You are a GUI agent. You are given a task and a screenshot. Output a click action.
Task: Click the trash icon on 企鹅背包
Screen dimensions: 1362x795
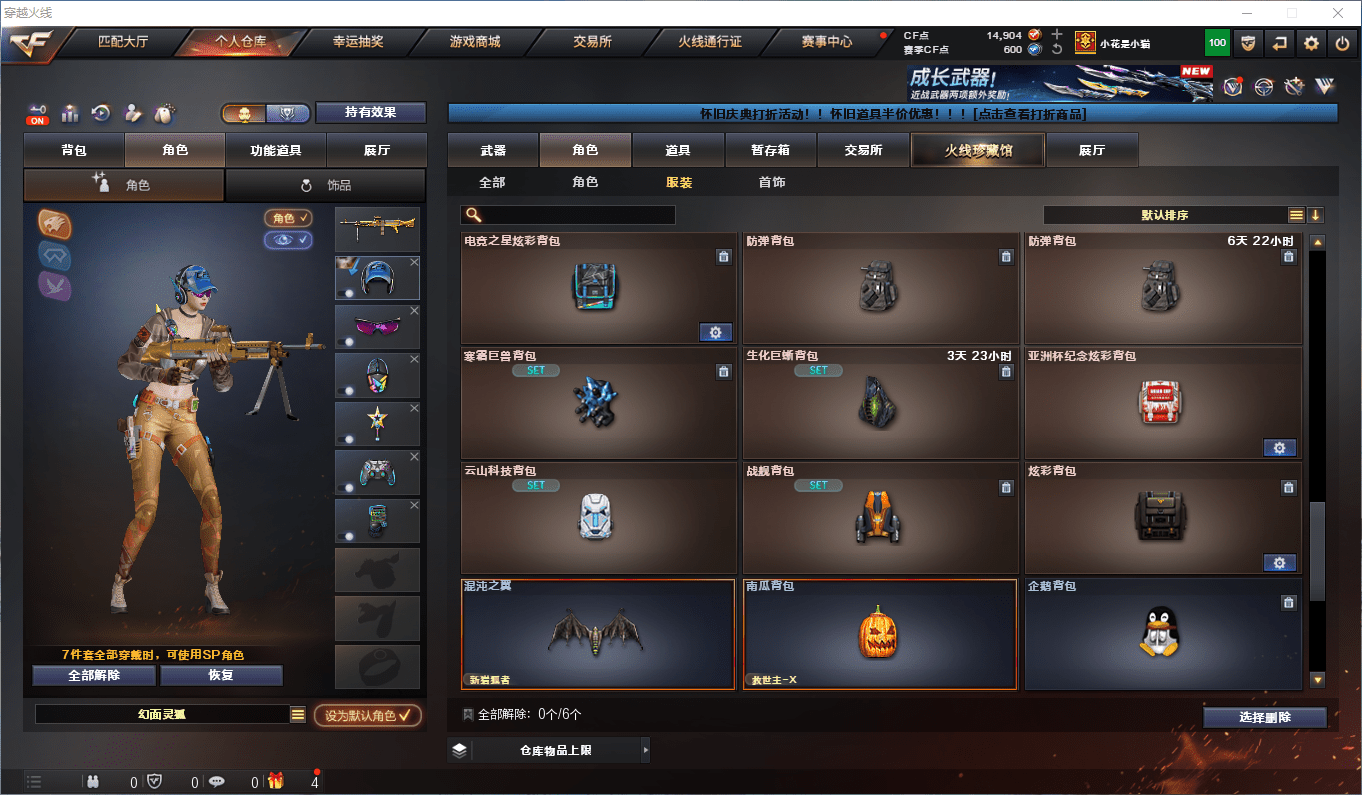click(x=1288, y=602)
